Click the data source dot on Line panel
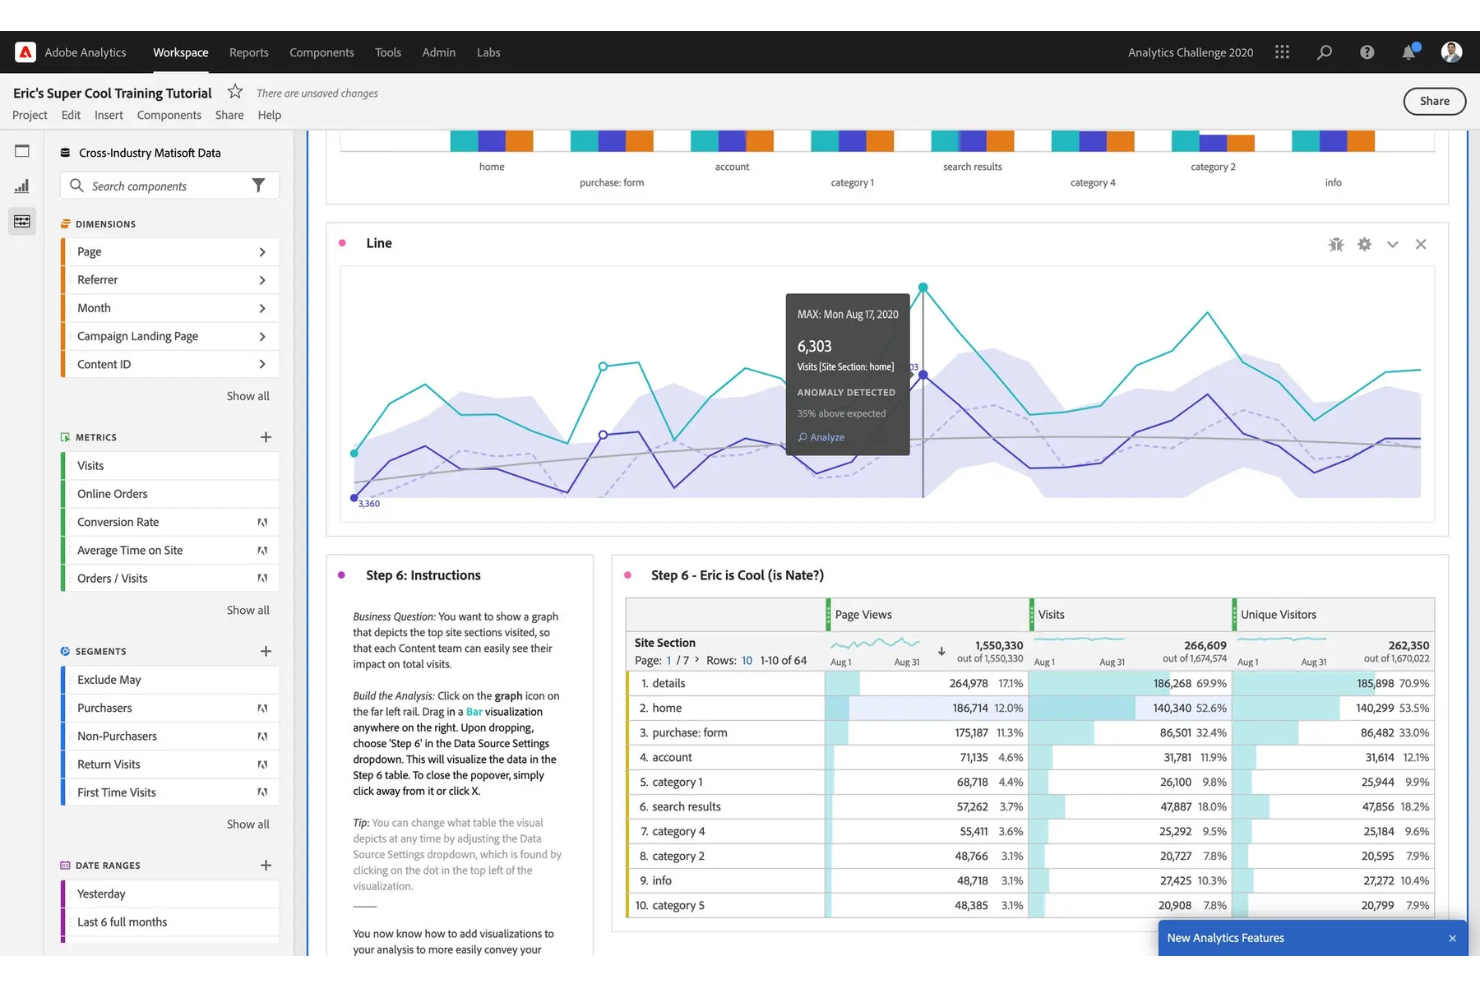 pos(343,243)
